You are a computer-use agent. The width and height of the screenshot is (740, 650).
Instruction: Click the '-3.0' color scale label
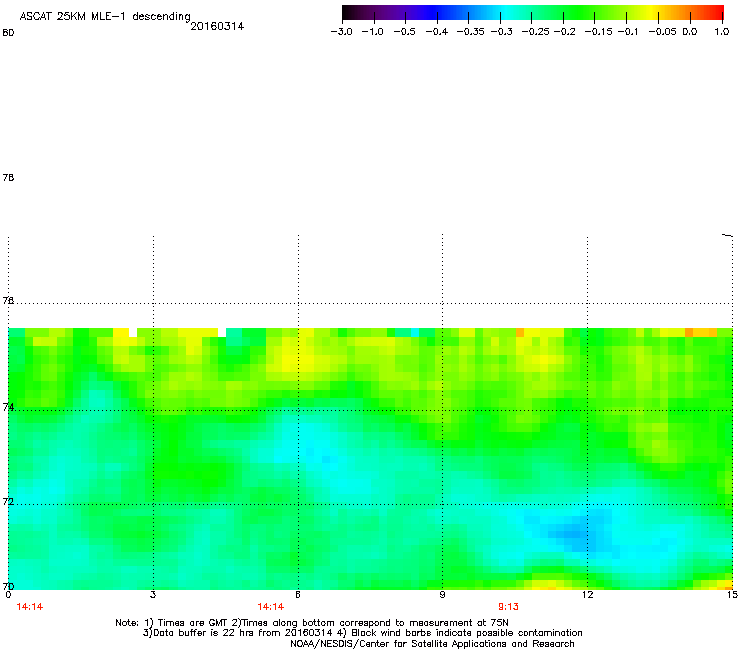342,32
